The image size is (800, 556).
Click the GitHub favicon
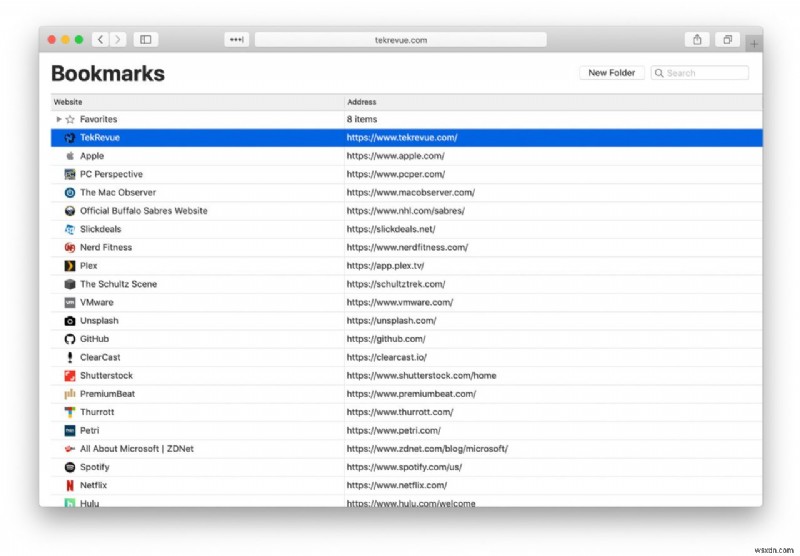(70, 339)
